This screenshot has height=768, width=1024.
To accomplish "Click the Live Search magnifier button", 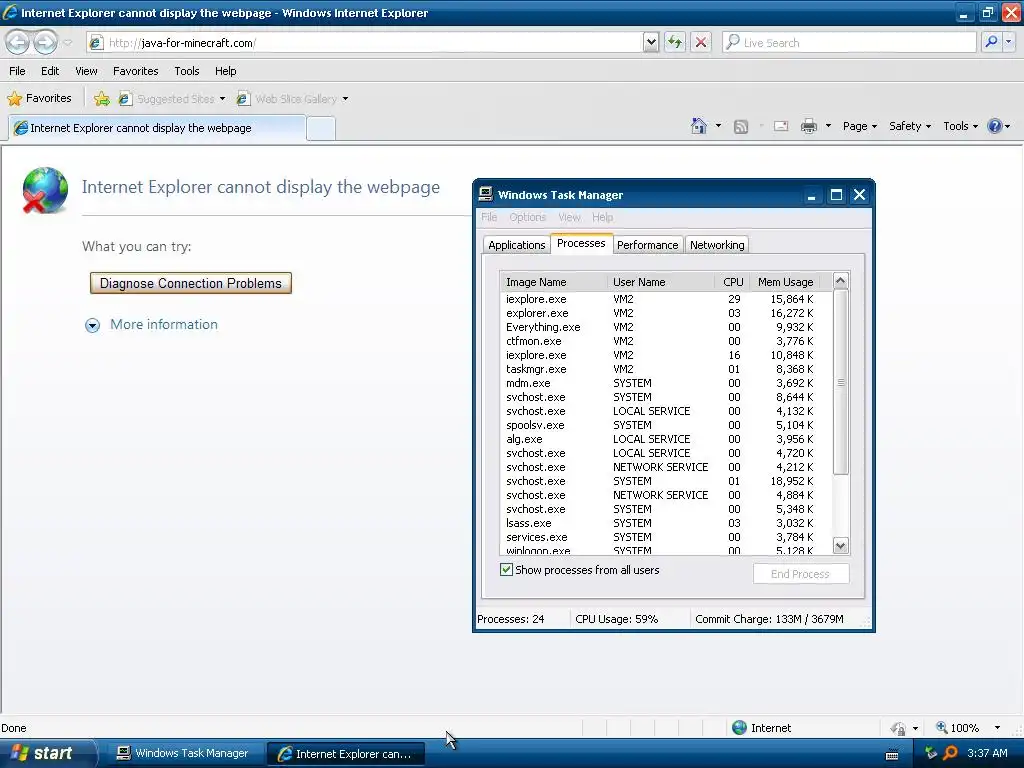I will click(x=991, y=42).
